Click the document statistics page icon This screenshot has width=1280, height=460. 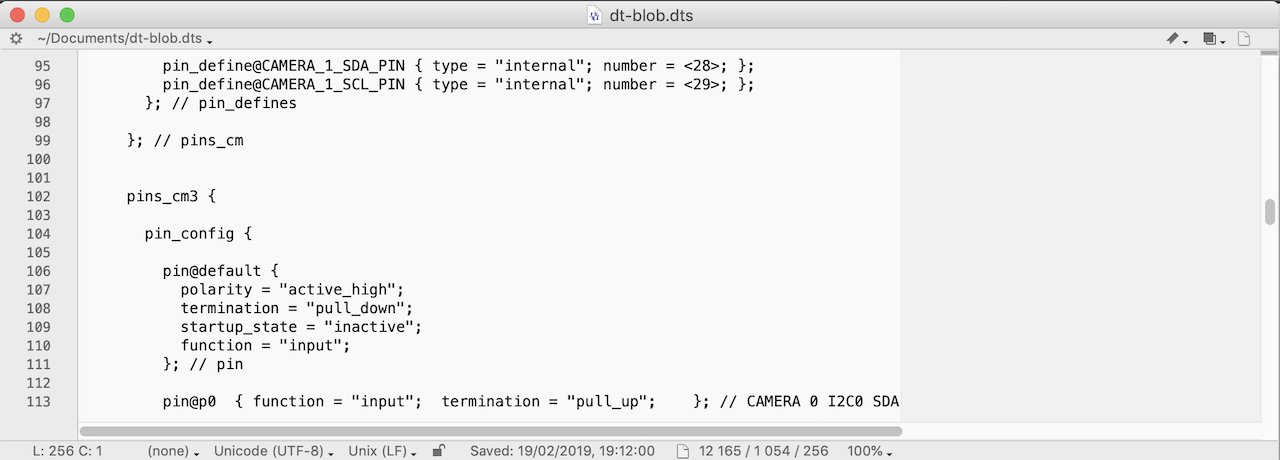pyautogui.click(x=683, y=451)
